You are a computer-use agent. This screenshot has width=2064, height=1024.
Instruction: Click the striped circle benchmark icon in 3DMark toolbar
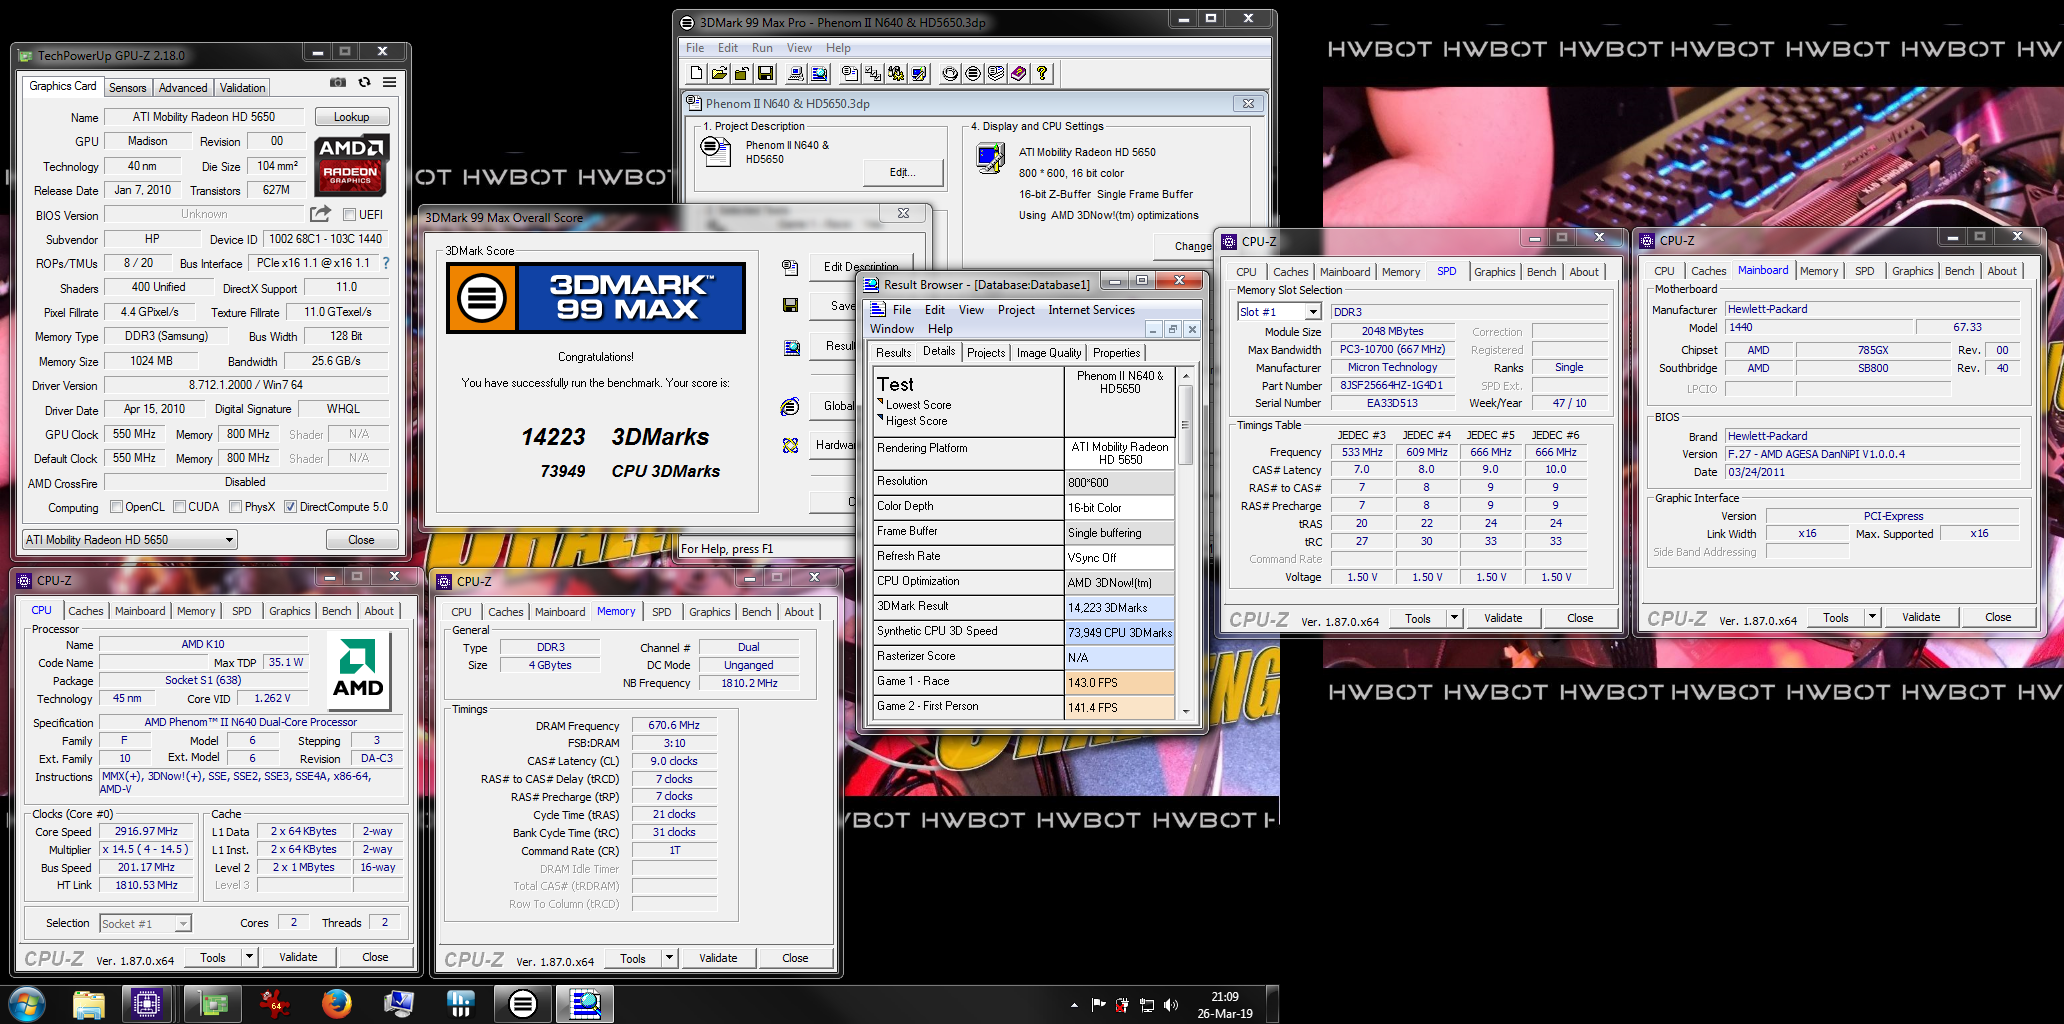(x=973, y=73)
